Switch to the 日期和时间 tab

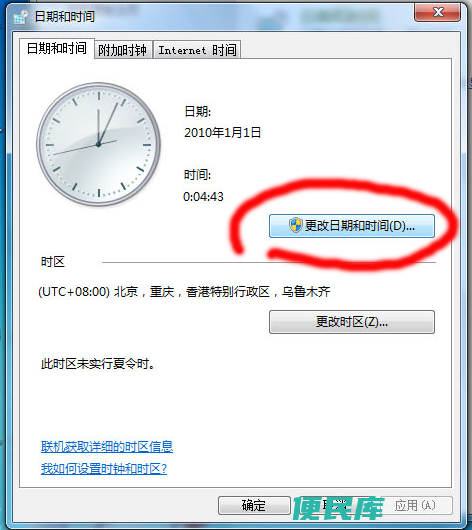[56, 49]
